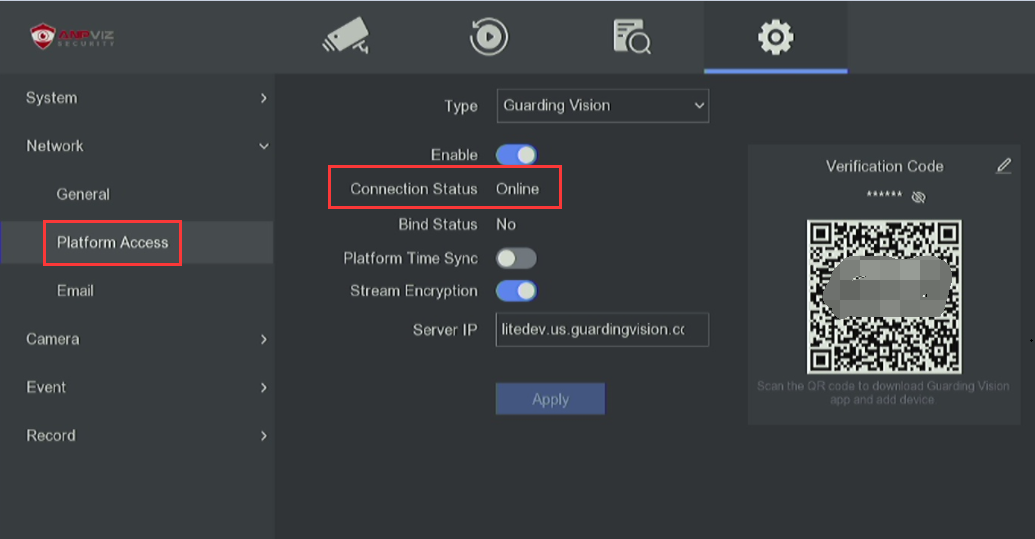Viewport: 1035px width, 539px height.
Task: Click the scan QR code instruction text
Action: [x=883, y=393]
